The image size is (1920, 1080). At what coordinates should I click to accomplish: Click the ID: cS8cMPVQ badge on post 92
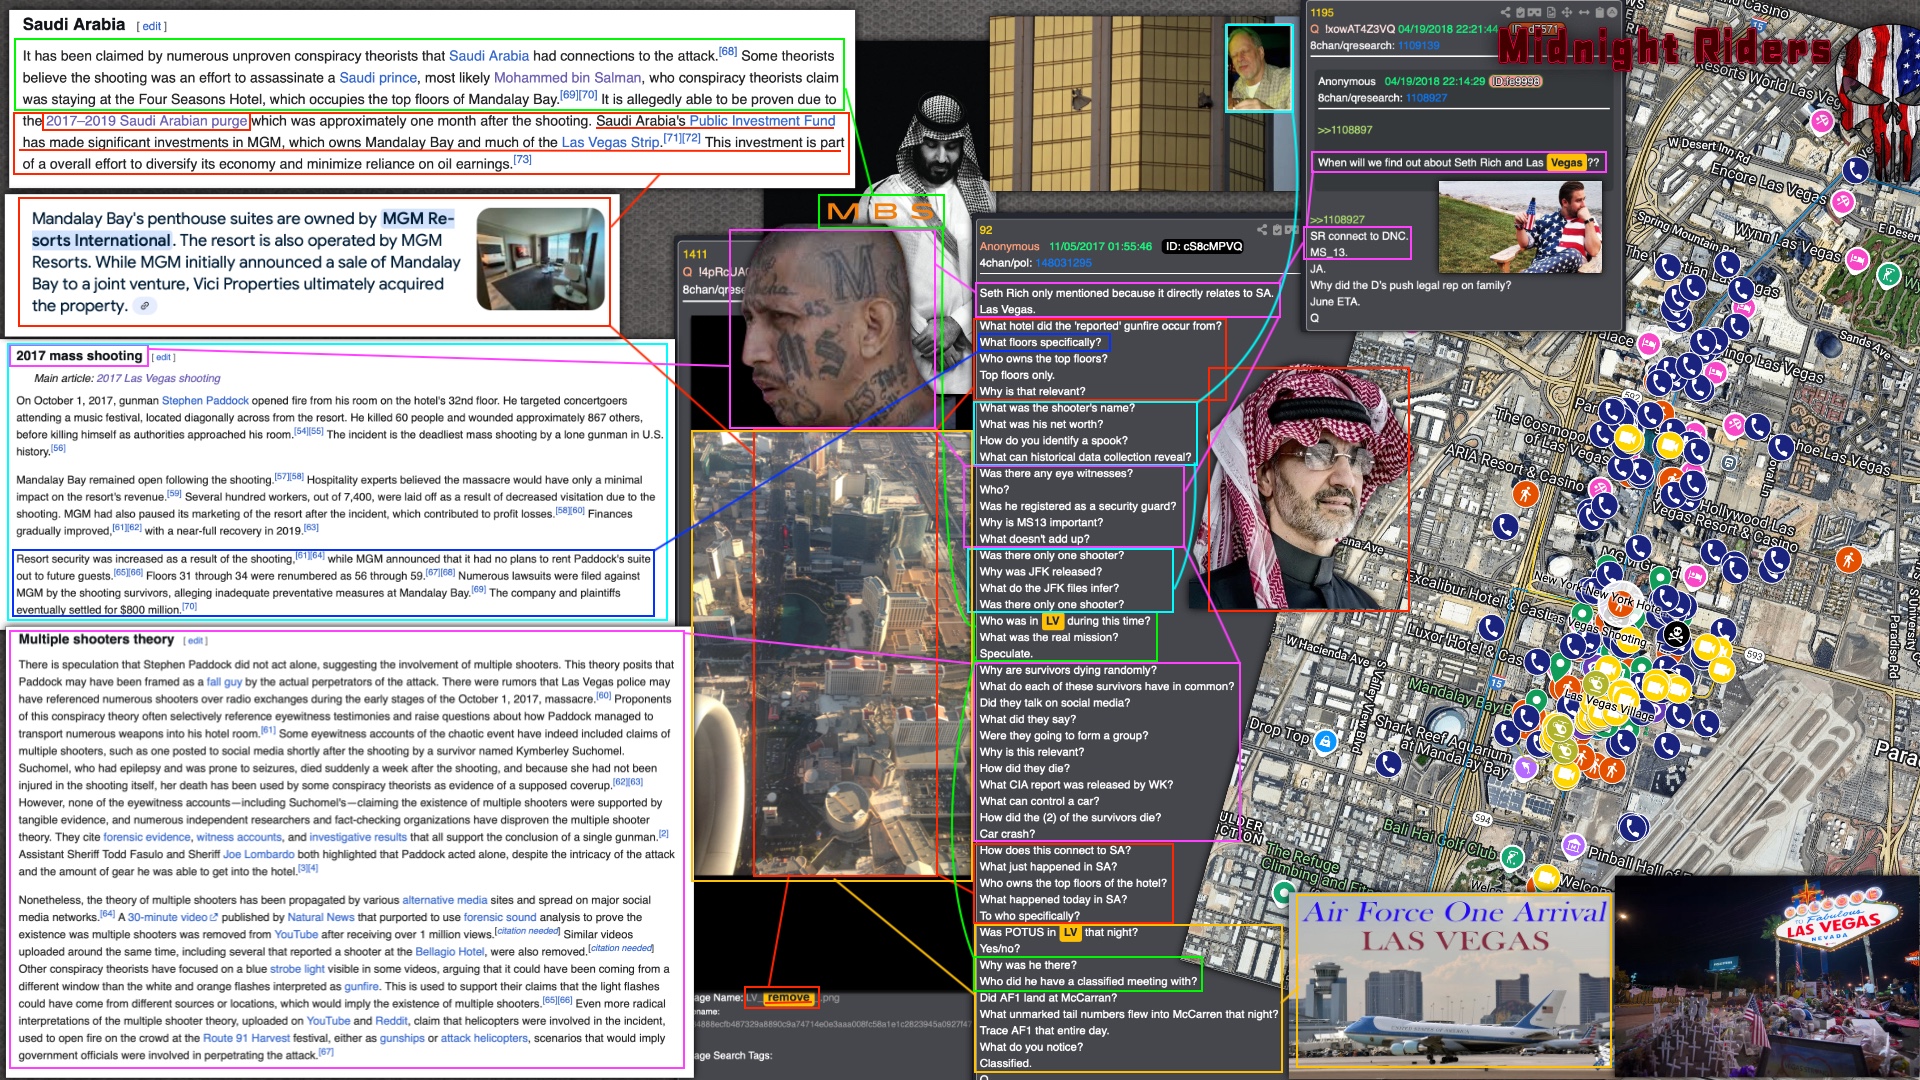click(x=1203, y=246)
